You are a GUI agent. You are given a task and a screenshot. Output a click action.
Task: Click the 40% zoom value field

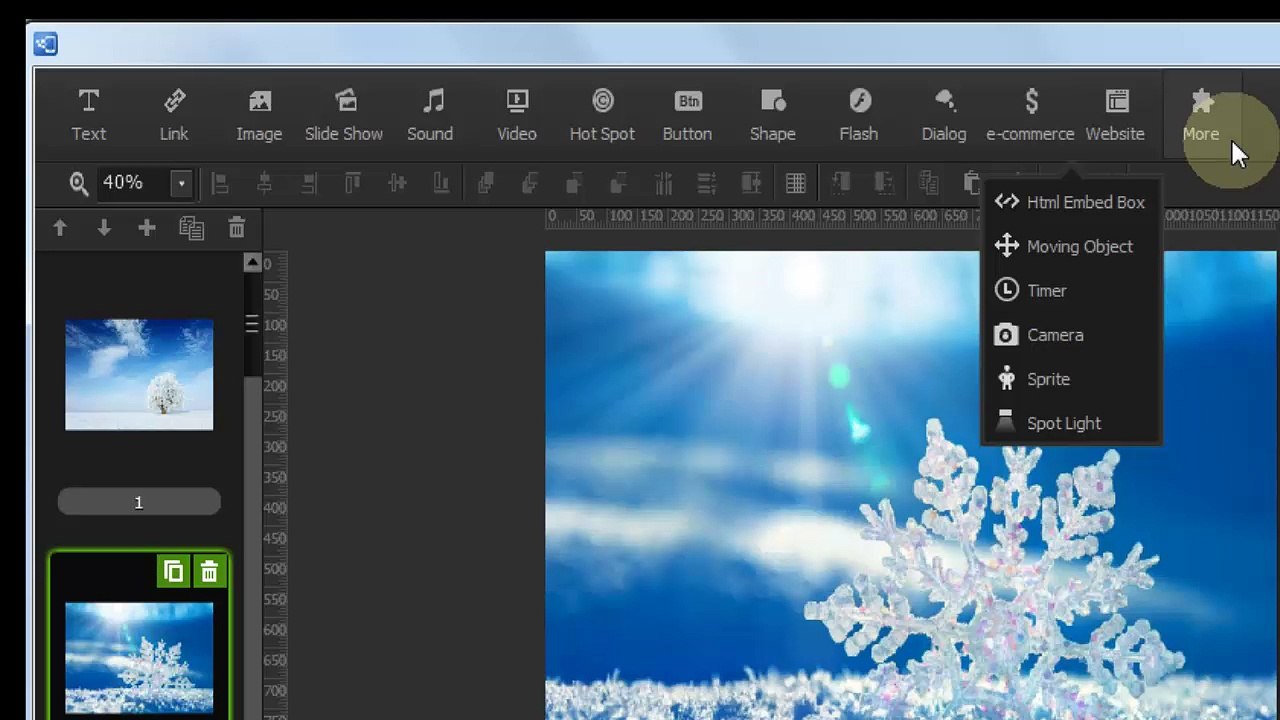tap(134, 183)
